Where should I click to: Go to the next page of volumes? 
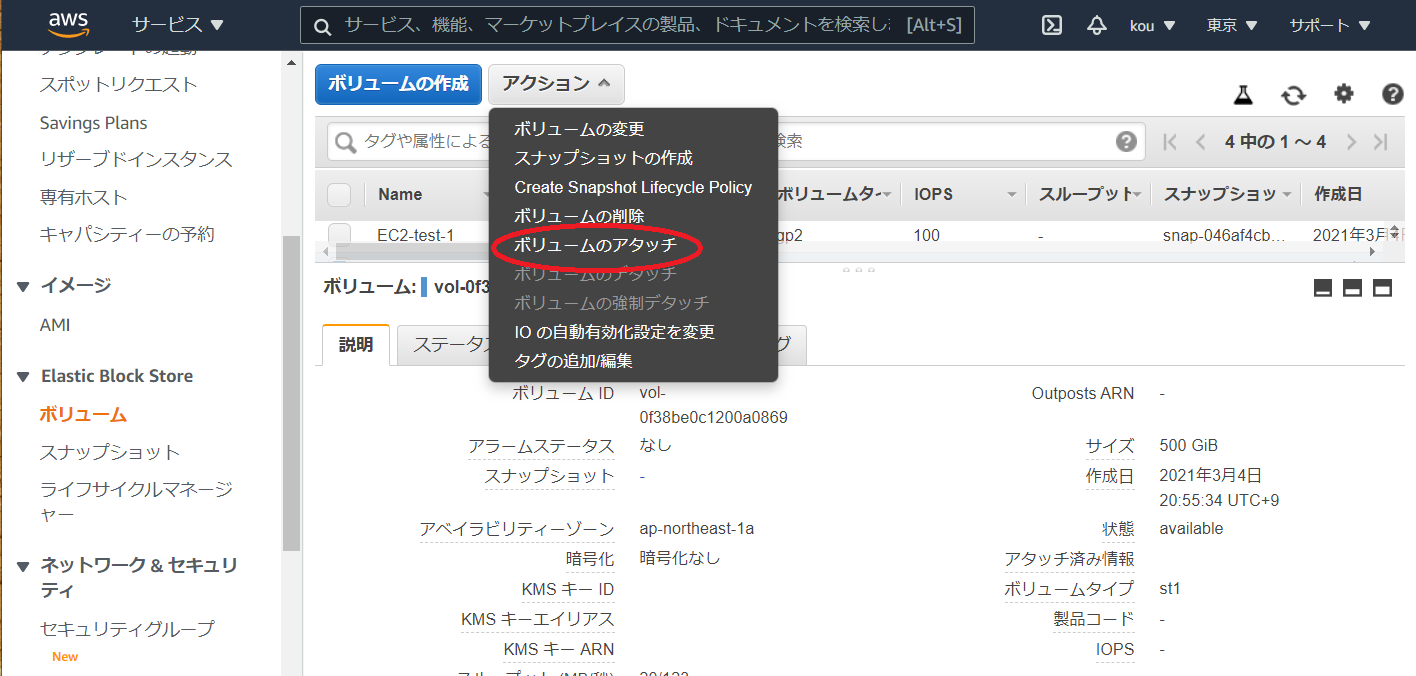click(x=1351, y=141)
